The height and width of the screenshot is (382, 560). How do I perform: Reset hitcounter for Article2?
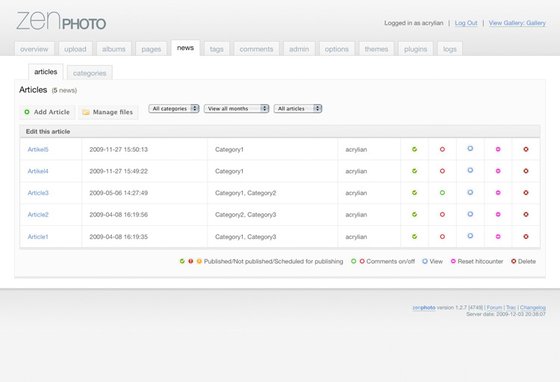(x=498, y=215)
